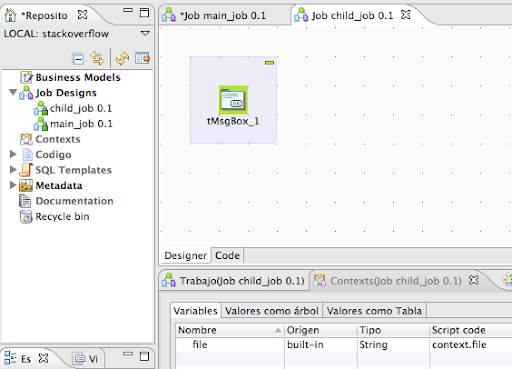Collapse the Job Designs node

(13, 92)
